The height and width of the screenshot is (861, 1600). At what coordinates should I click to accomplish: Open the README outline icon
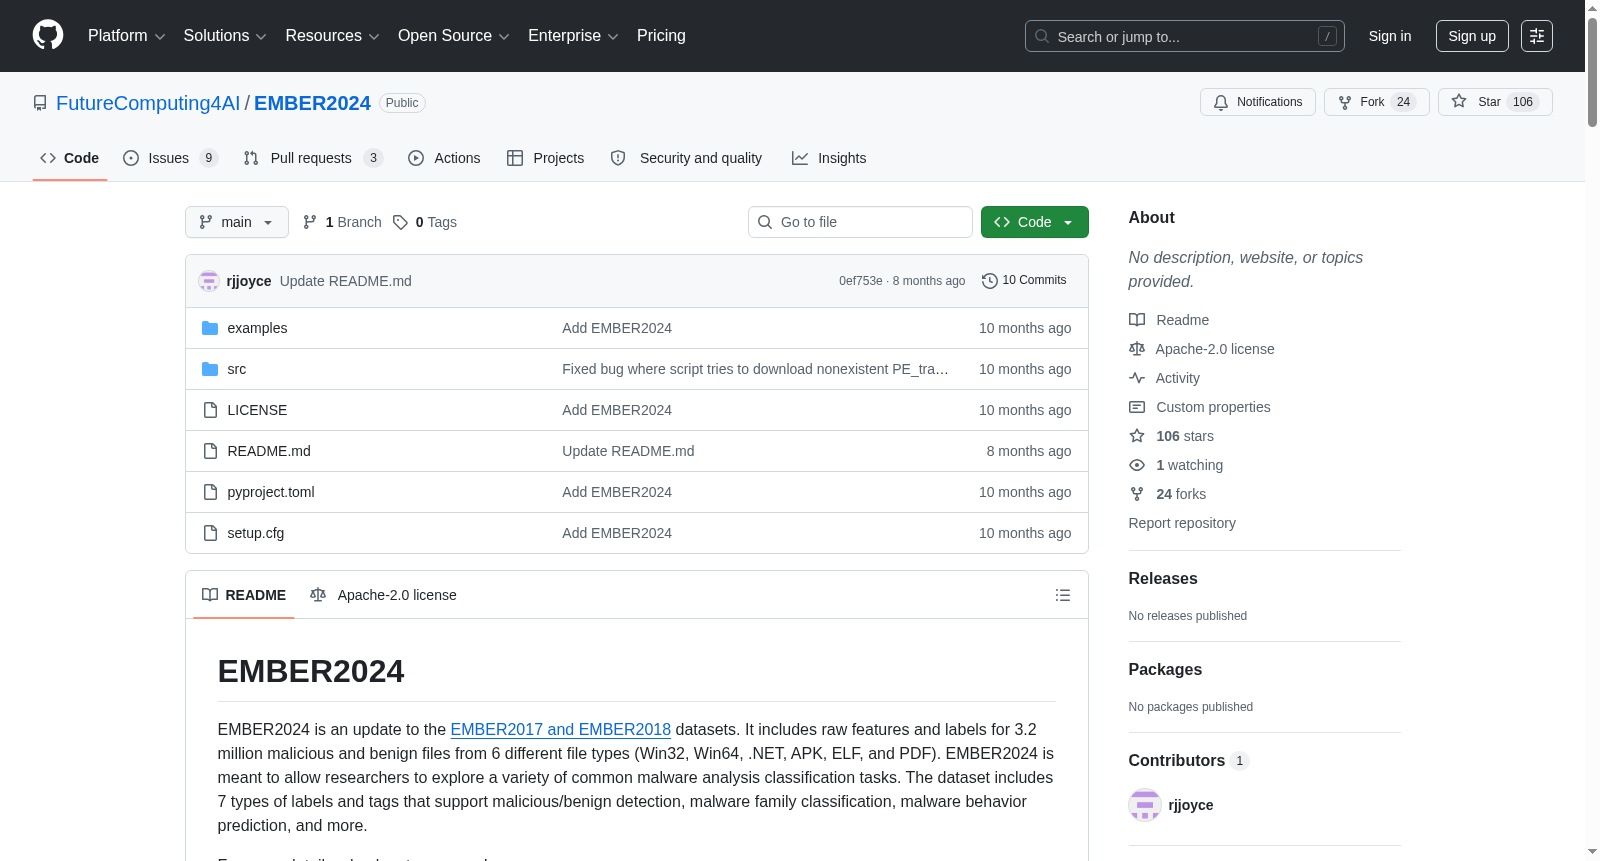[x=1063, y=595]
